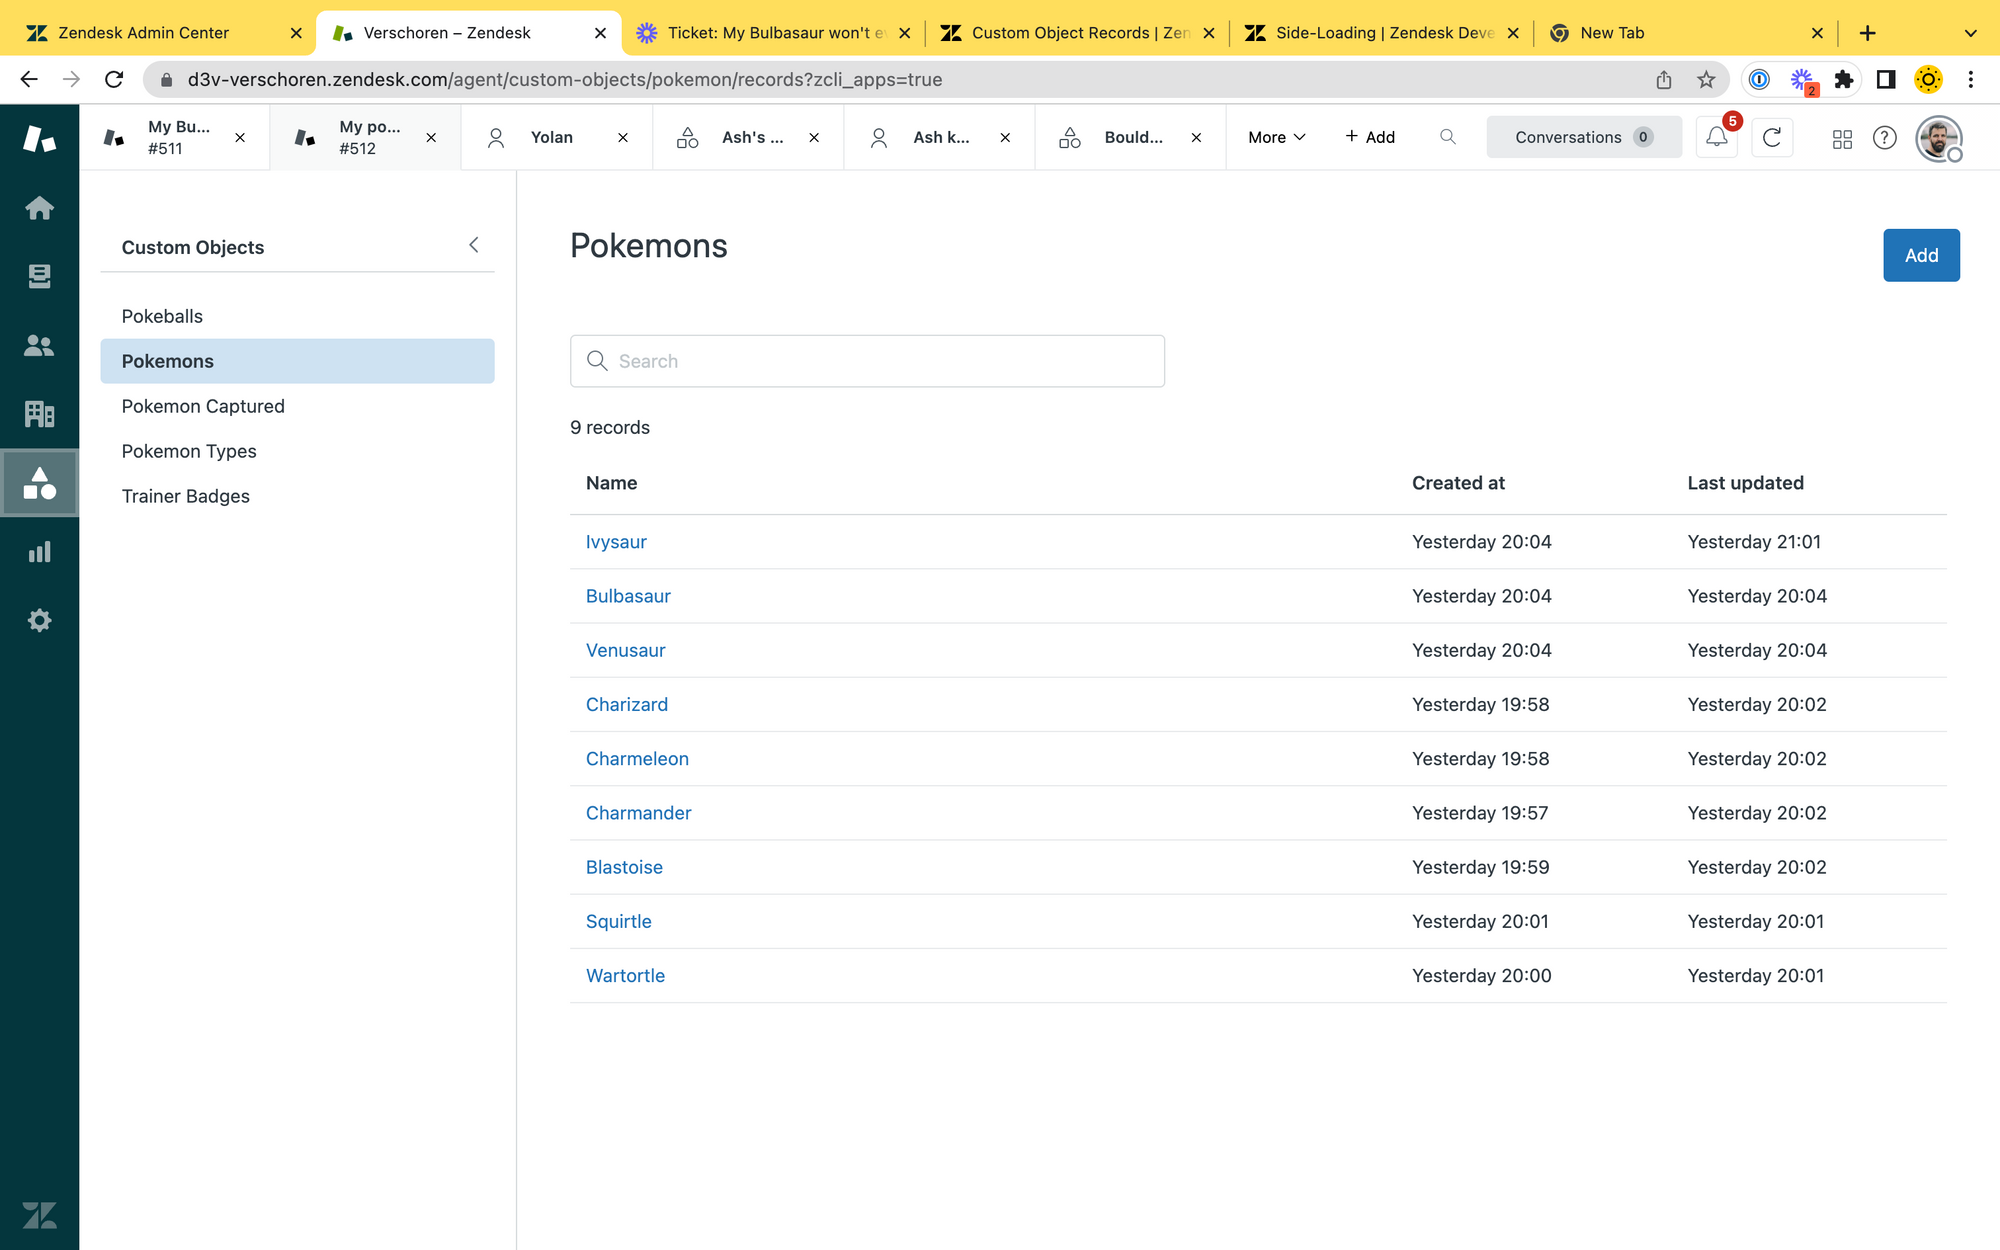Click the Help question mark icon

[1884, 138]
